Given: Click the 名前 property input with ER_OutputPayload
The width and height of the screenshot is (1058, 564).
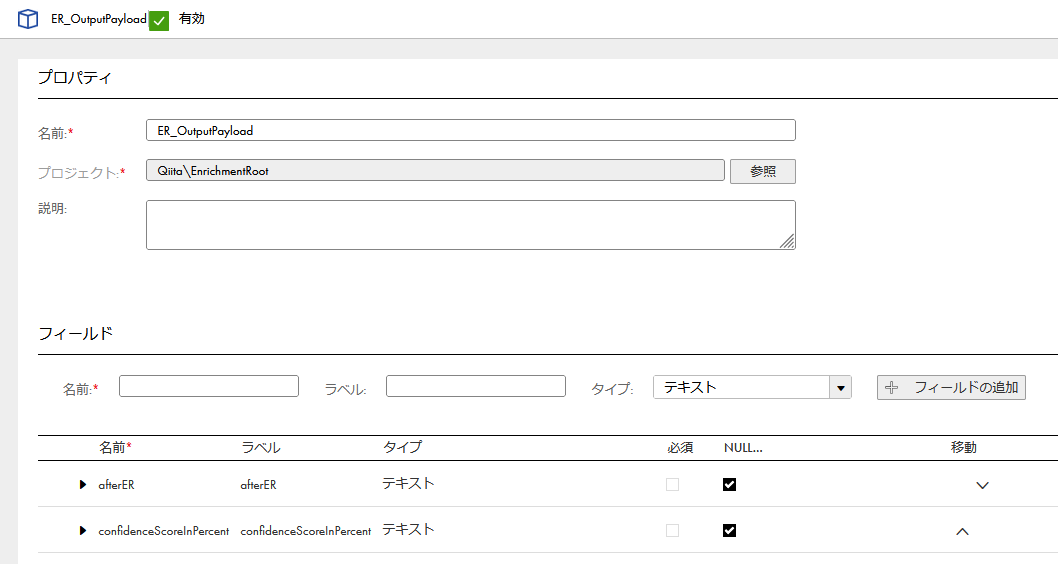Looking at the screenshot, I should (x=470, y=130).
